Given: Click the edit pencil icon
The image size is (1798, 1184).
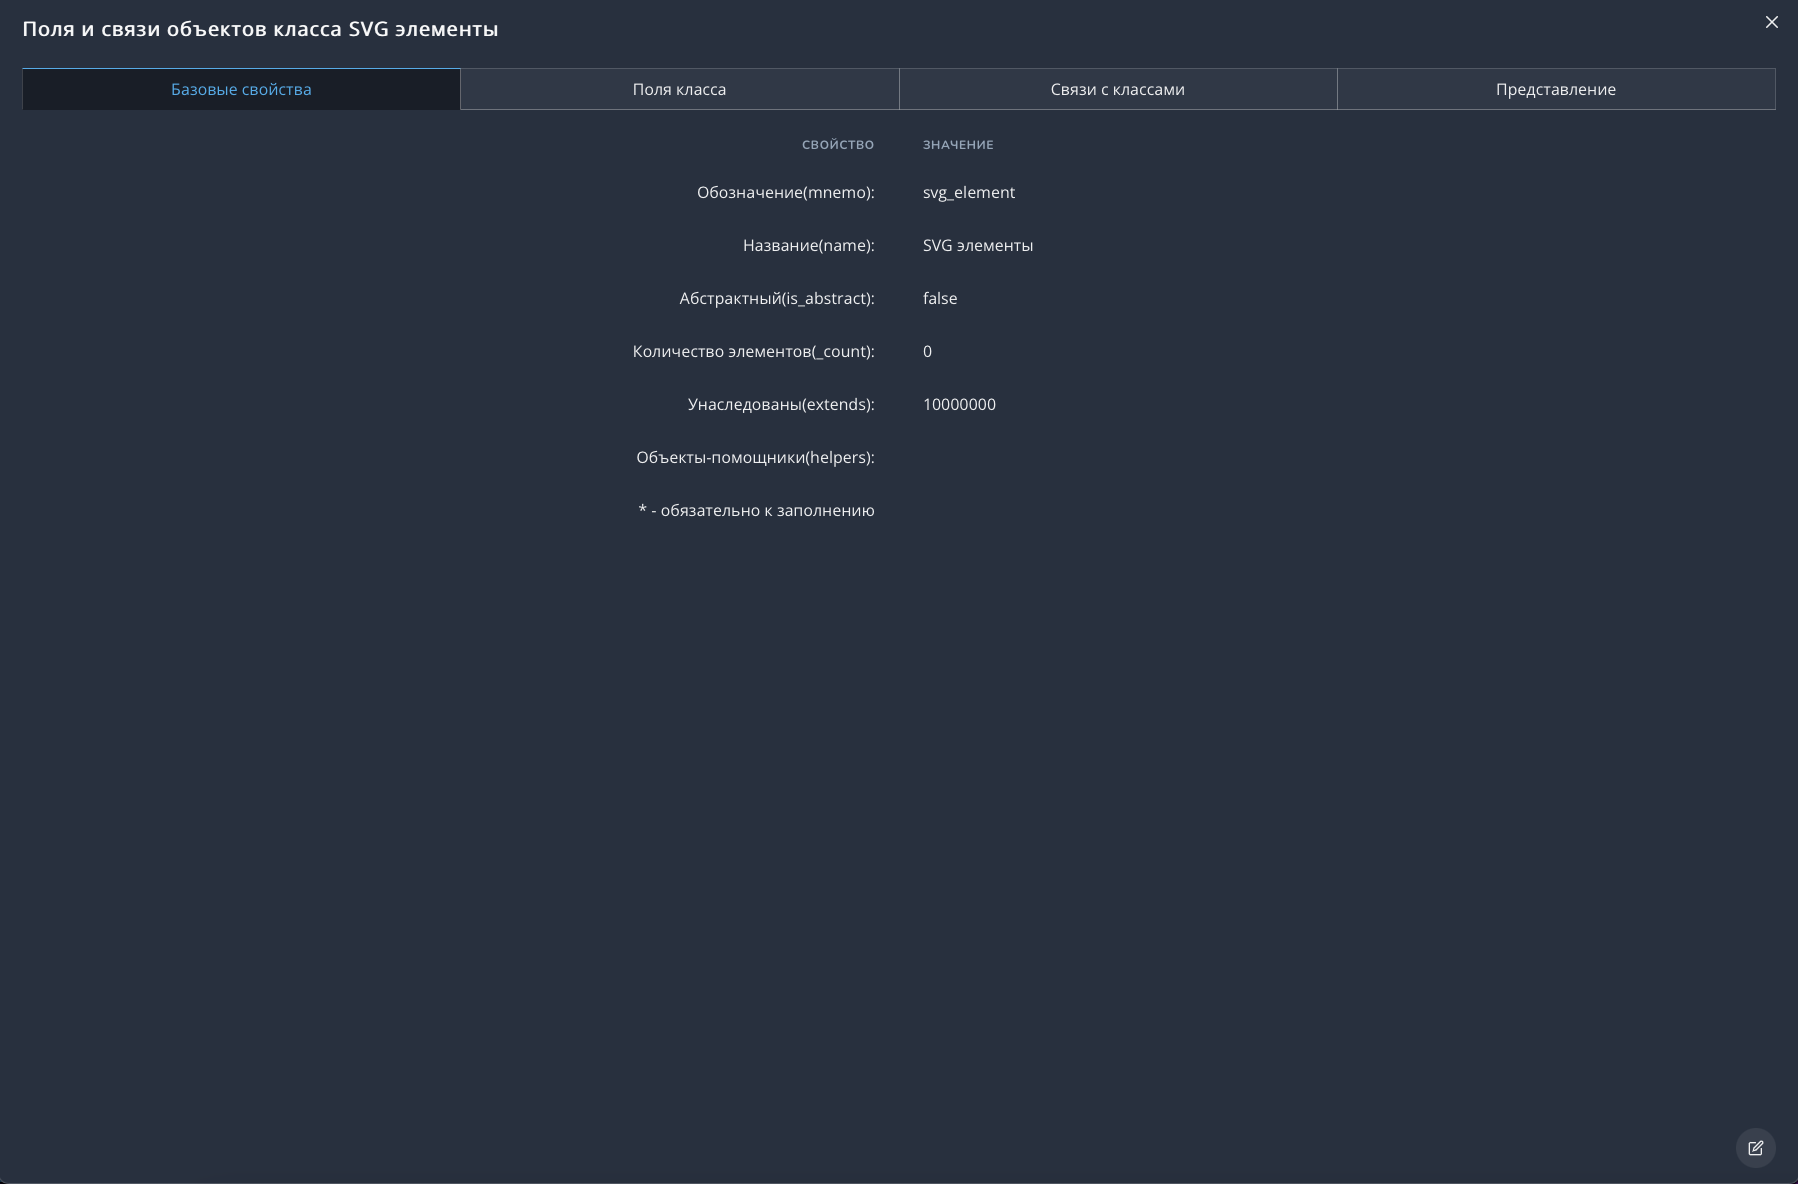Looking at the screenshot, I should [1755, 1148].
